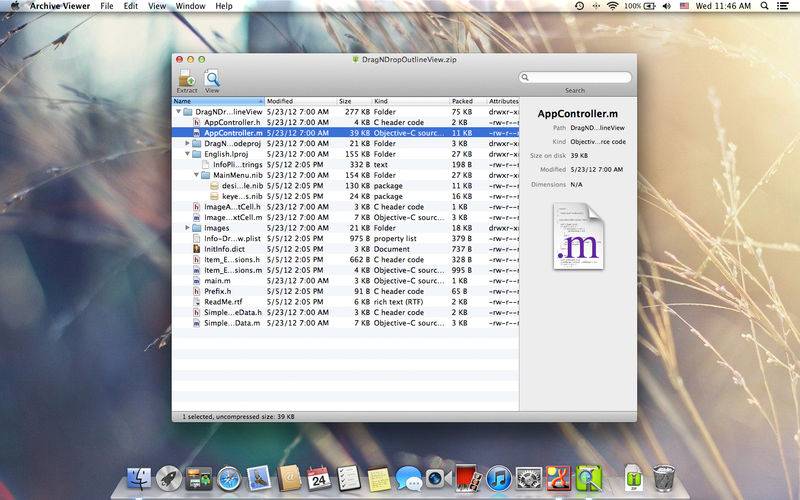Sort by the Kind column header

(411, 101)
